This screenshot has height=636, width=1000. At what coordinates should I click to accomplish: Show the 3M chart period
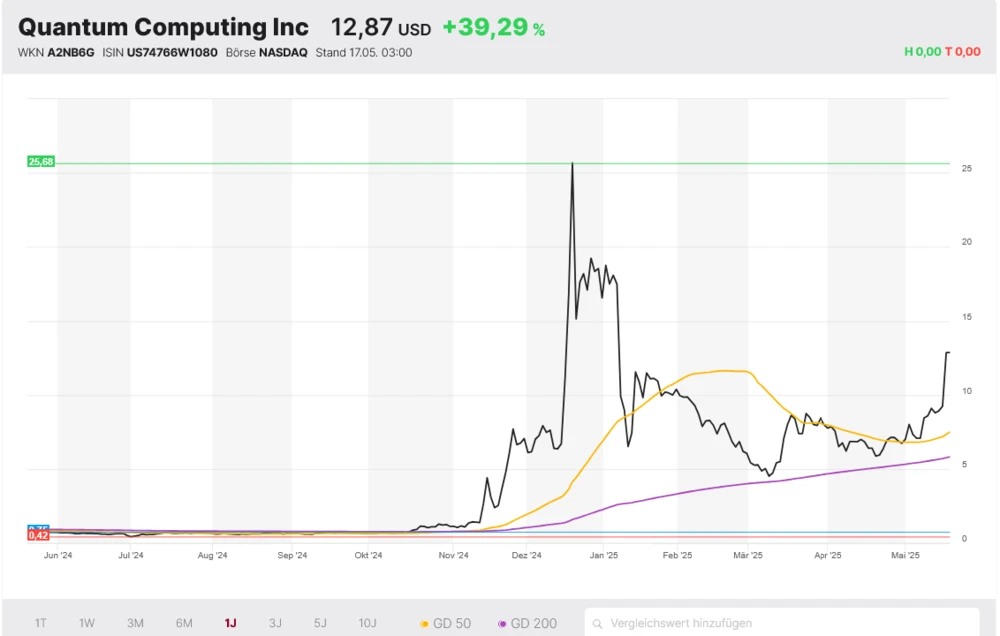tap(135, 623)
